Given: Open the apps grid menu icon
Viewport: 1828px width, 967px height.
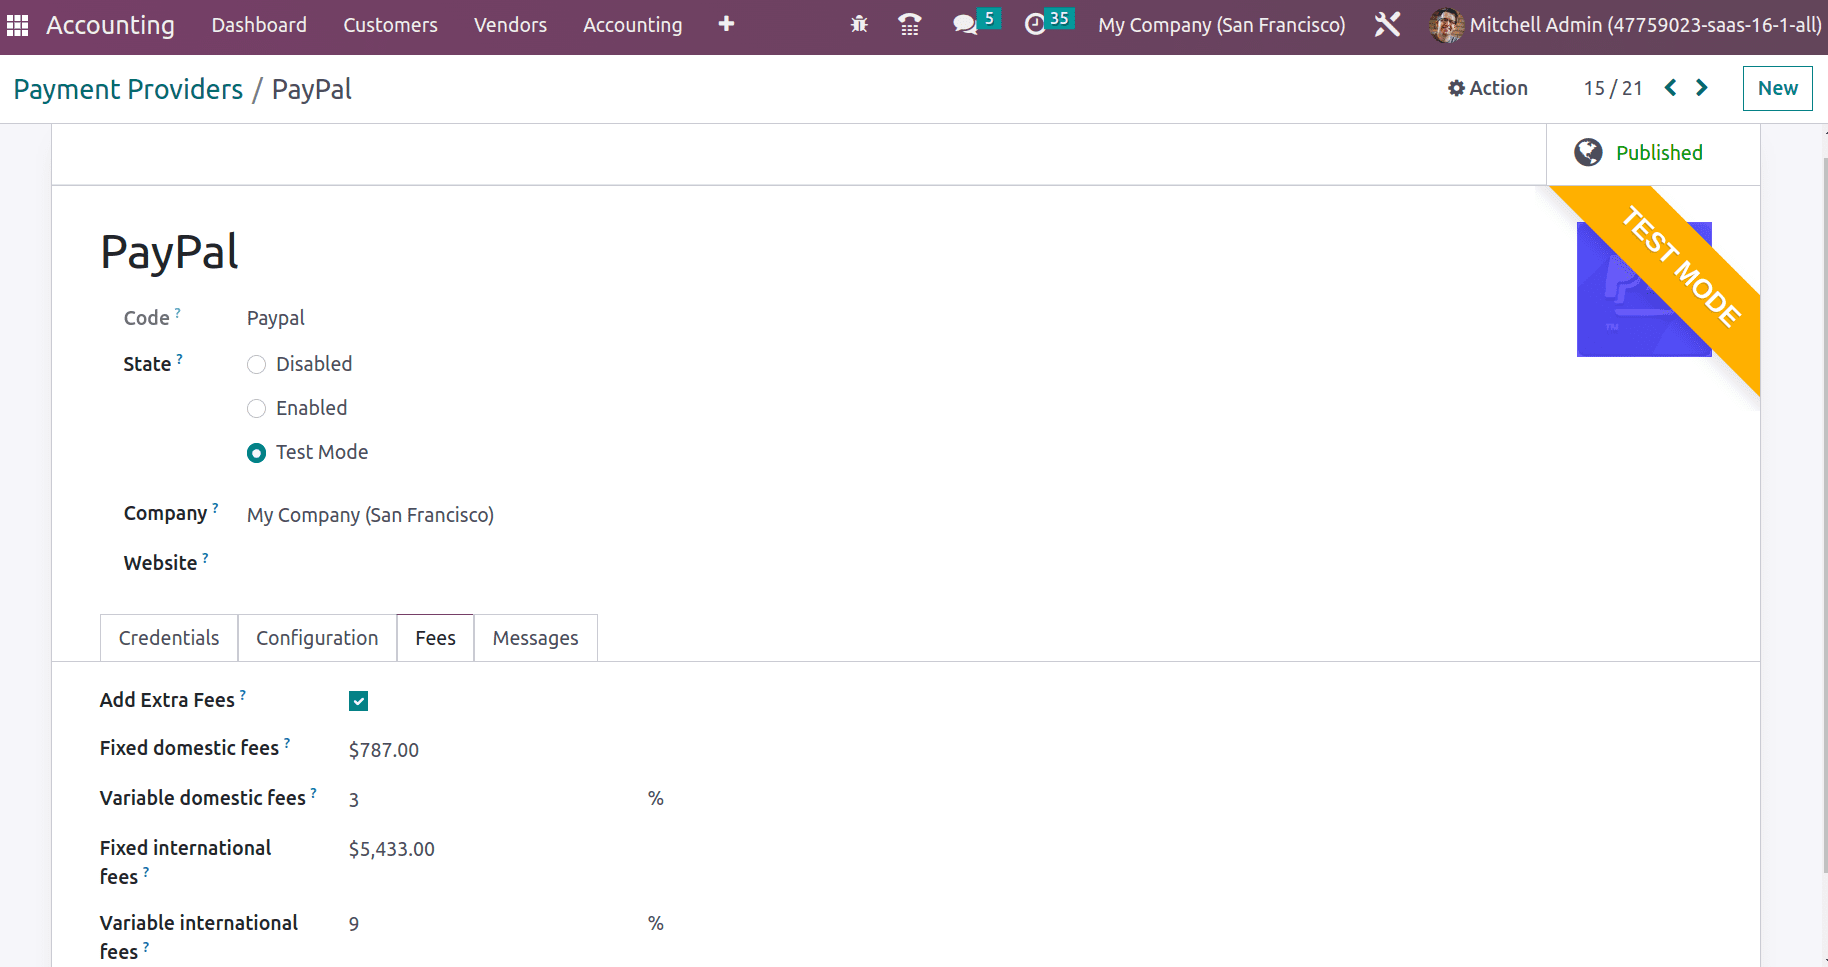Looking at the screenshot, I should coord(17,25).
